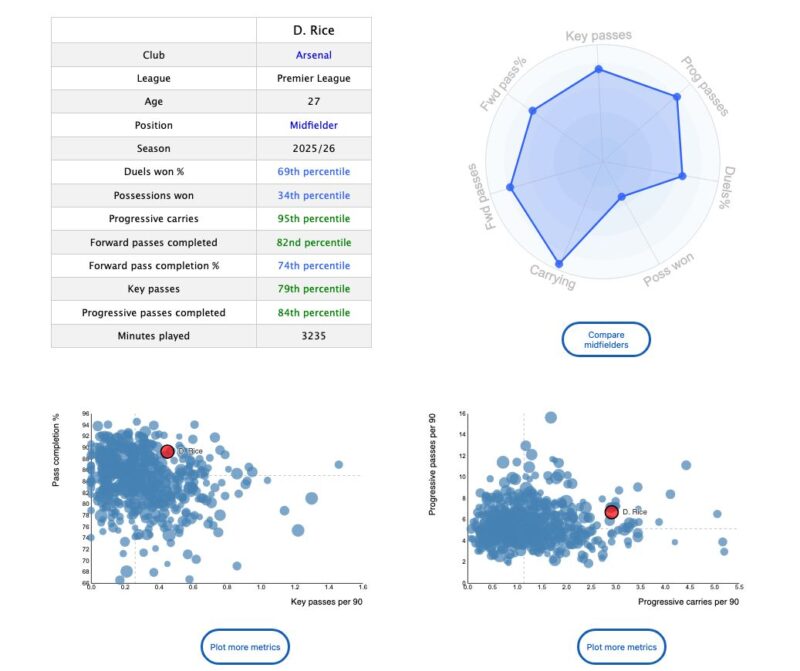Open the 95th percentile Progressive carries value

(313, 219)
